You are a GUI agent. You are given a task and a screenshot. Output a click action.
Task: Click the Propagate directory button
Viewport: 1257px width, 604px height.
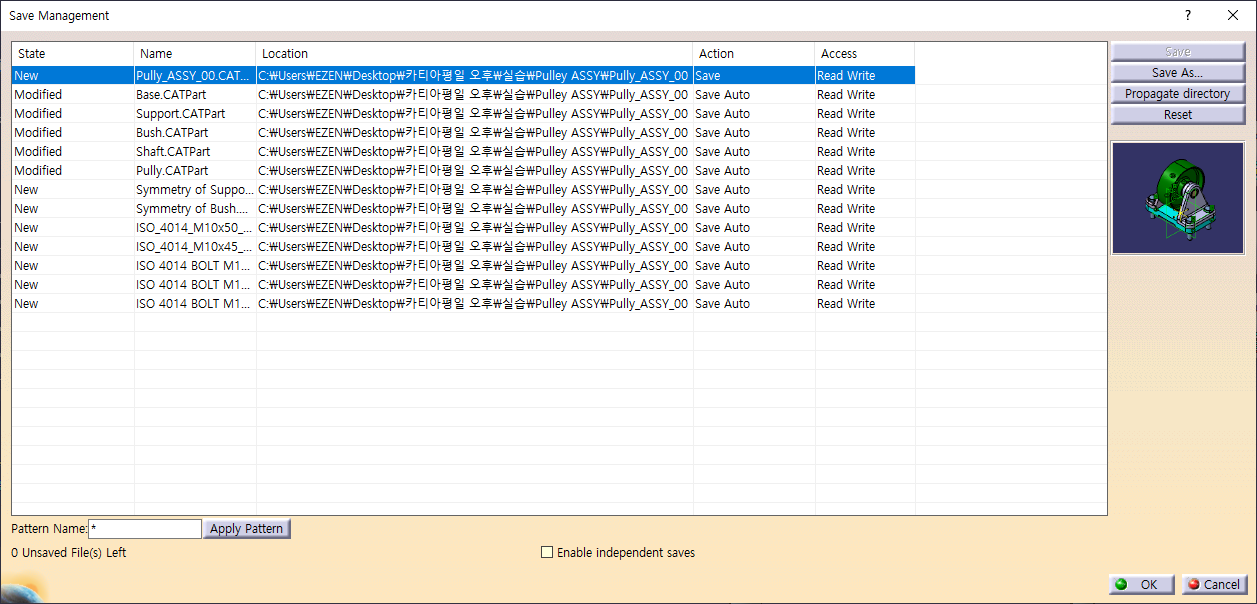pyautogui.click(x=1177, y=94)
